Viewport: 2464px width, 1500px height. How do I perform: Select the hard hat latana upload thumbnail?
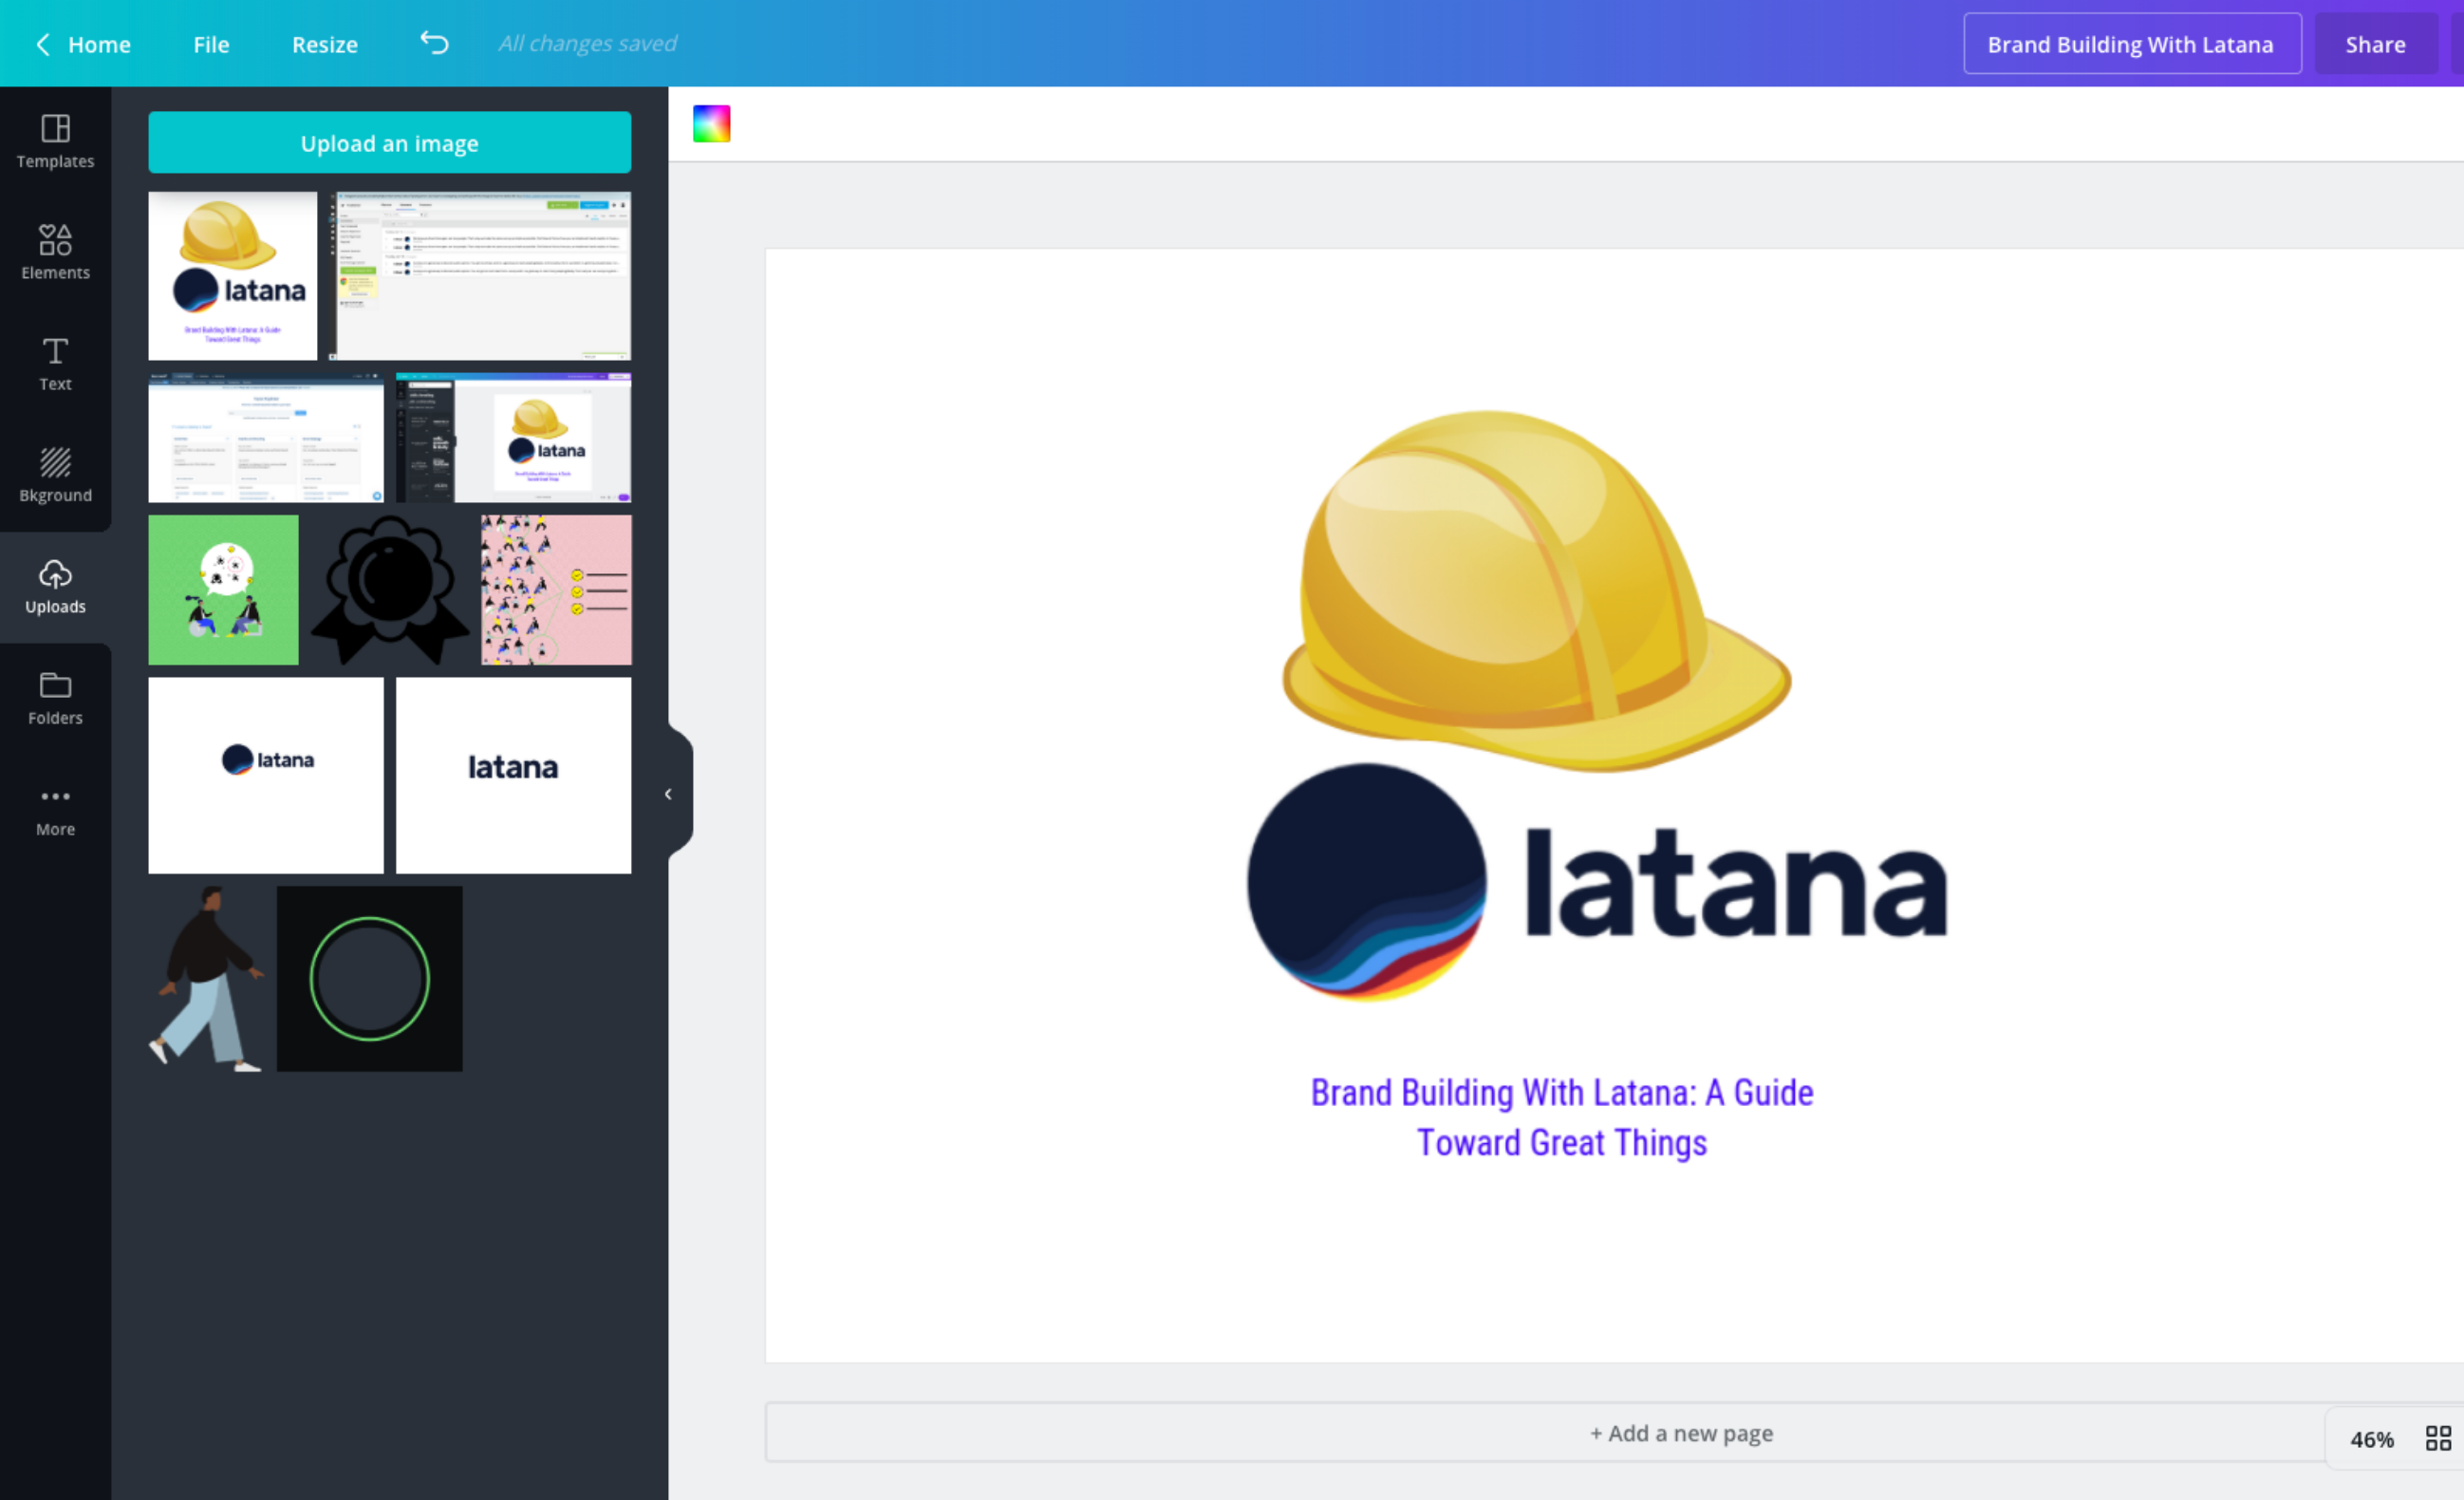(x=233, y=276)
